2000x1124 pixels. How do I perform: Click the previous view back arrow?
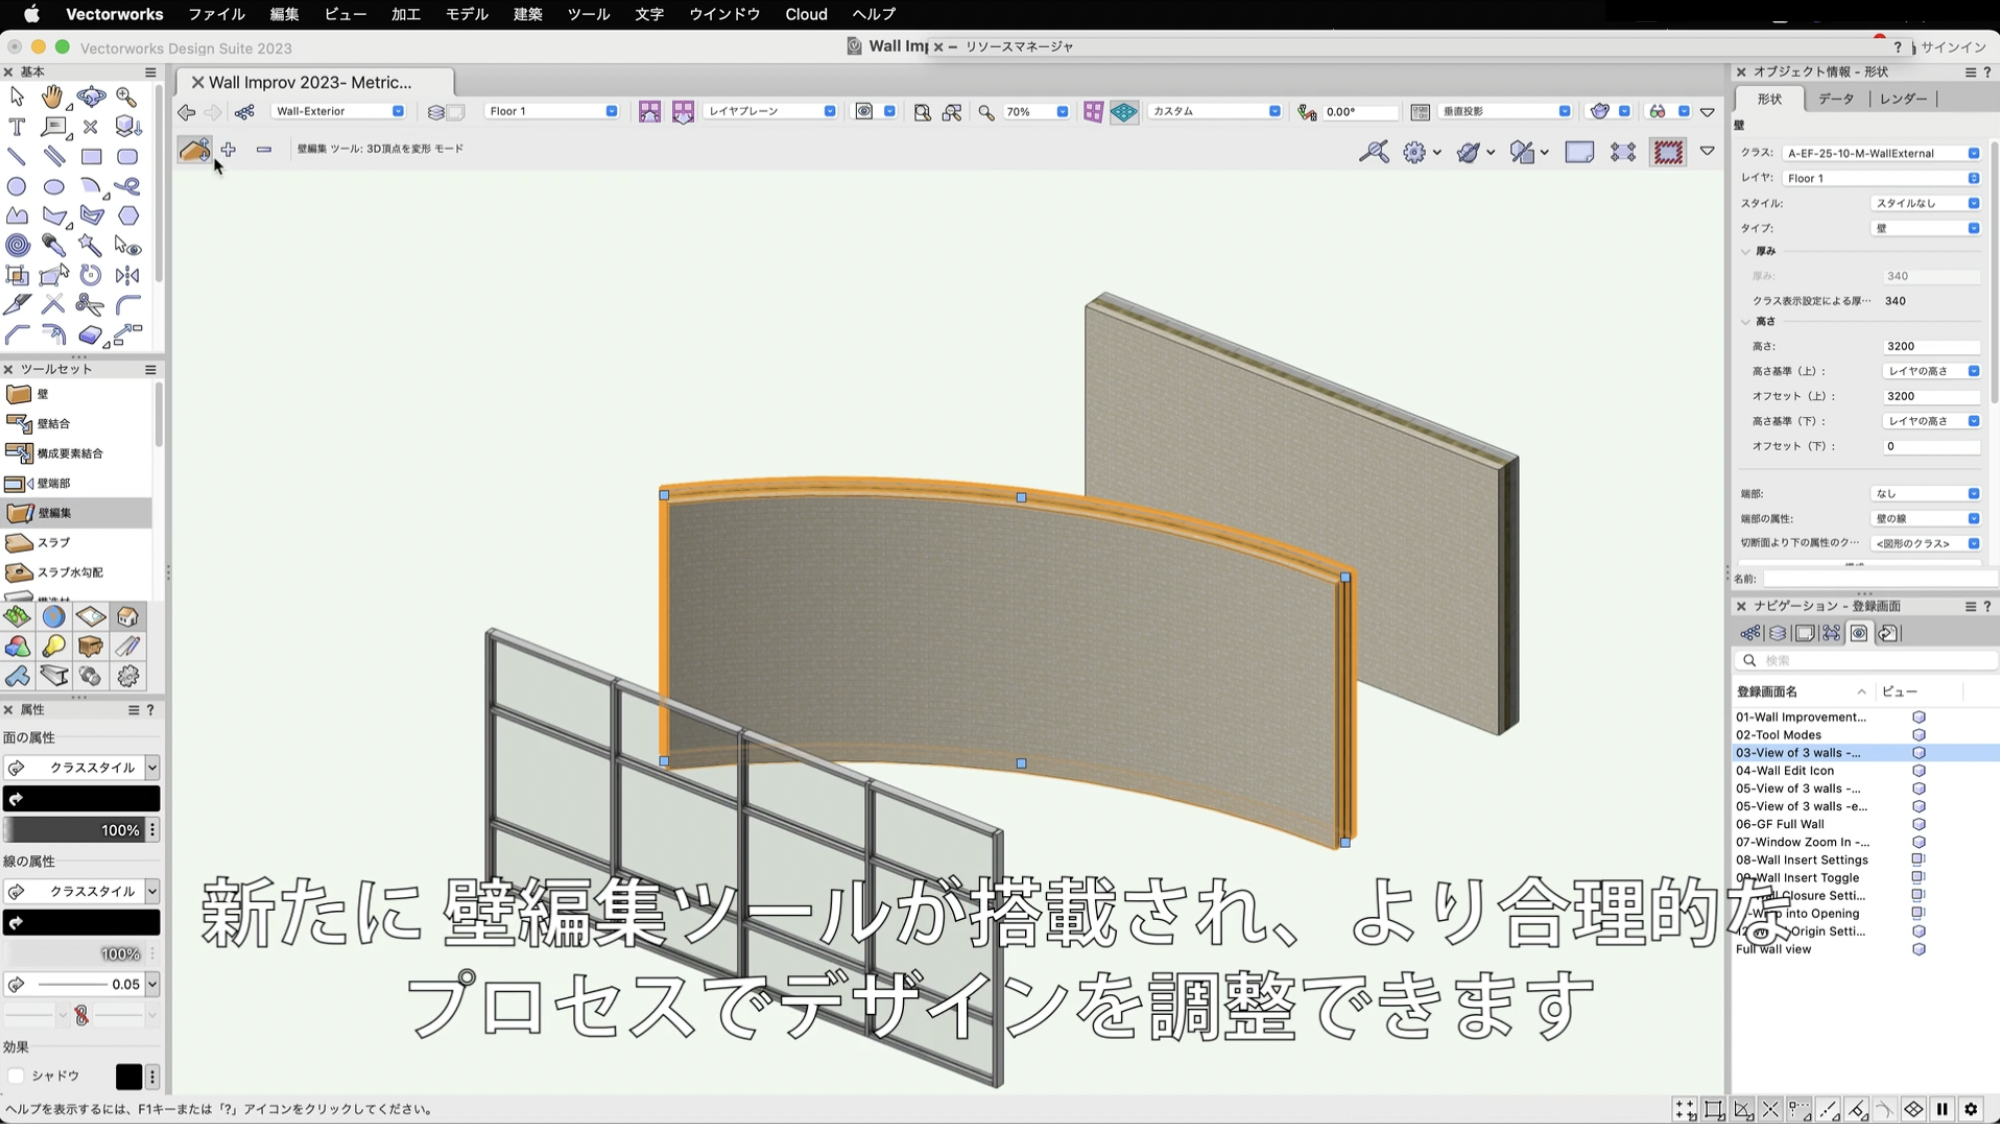coord(186,112)
